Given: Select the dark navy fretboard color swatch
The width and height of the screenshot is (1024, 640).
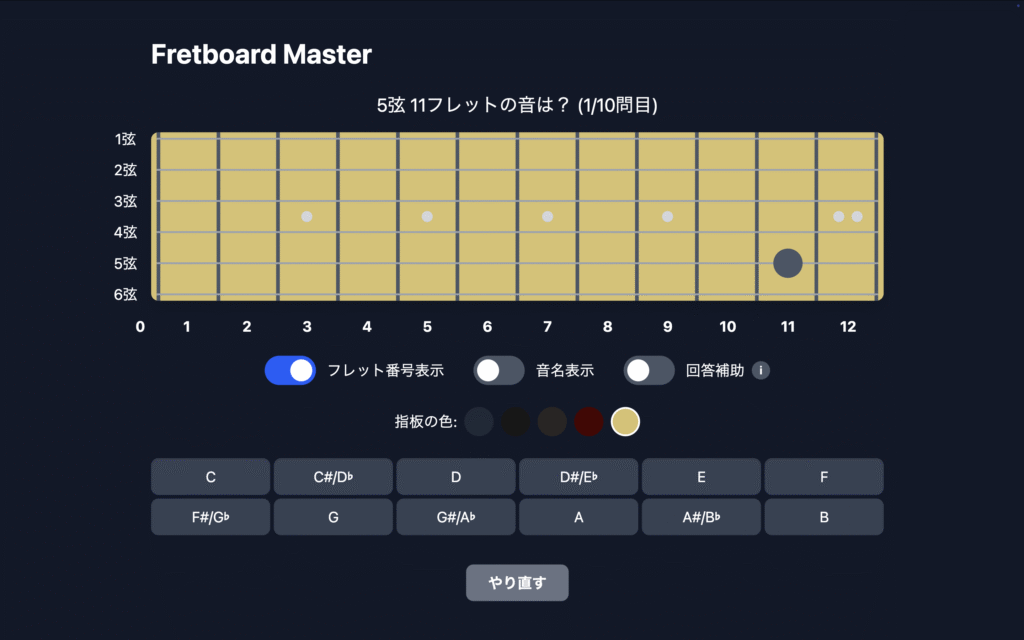Looking at the screenshot, I should point(479,422).
